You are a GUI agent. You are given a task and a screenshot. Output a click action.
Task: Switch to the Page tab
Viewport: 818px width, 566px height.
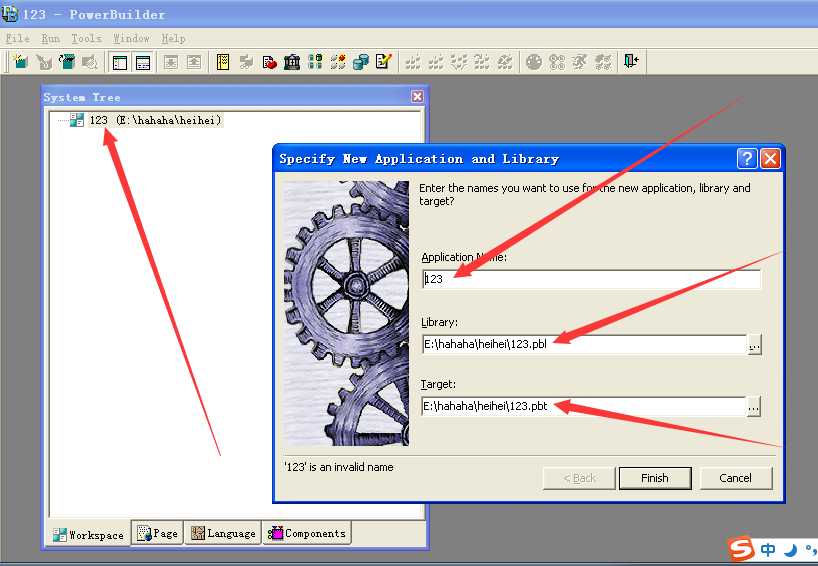[157, 533]
